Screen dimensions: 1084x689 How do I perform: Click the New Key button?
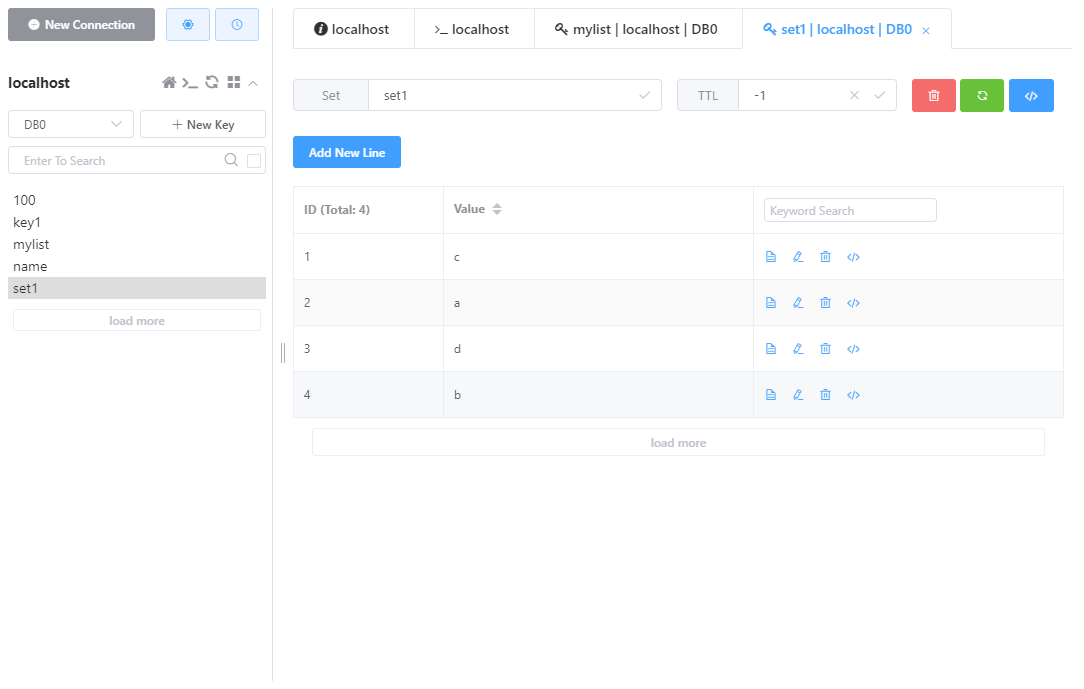(x=203, y=124)
